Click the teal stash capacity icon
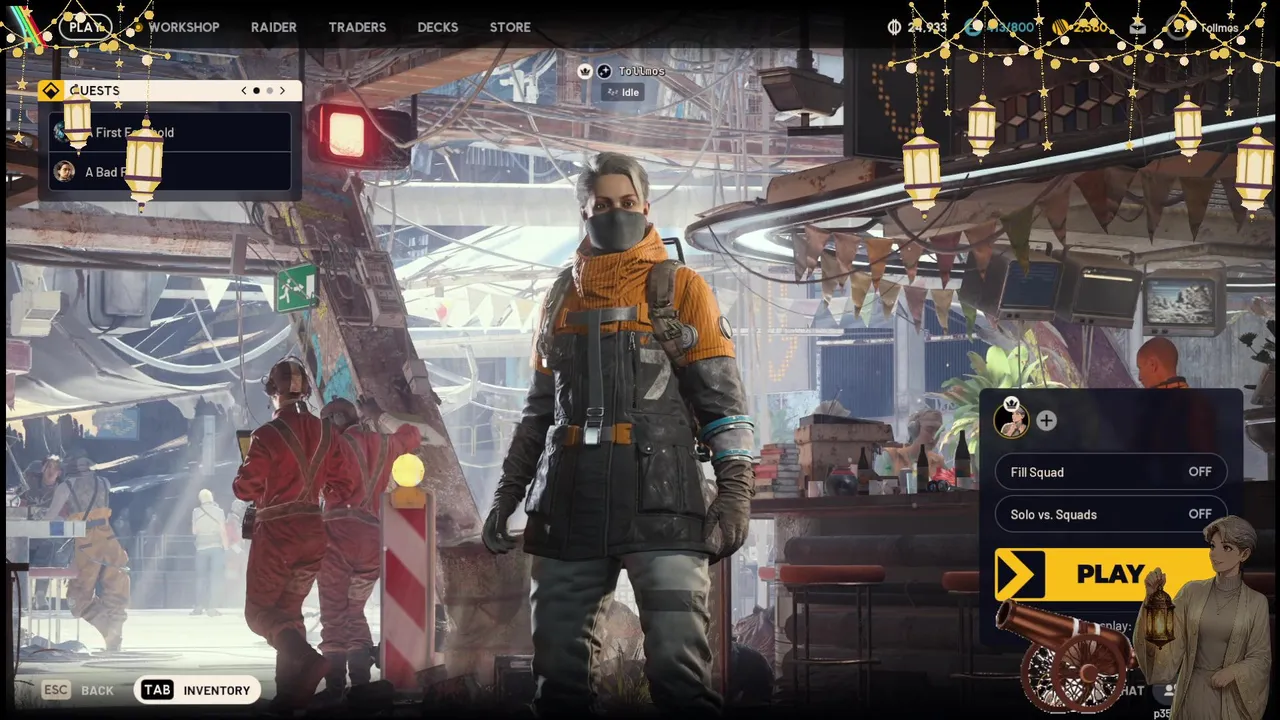Viewport: 1280px width, 720px height. 973,27
